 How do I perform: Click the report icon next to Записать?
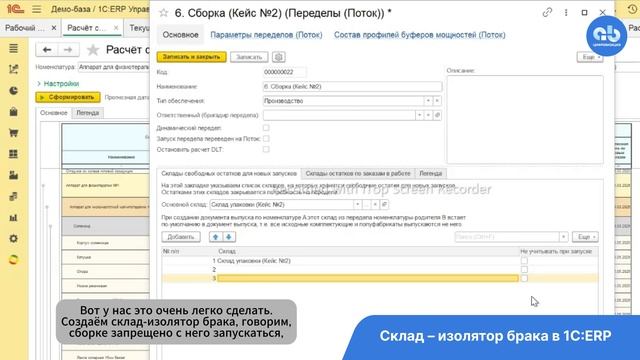[279, 57]
